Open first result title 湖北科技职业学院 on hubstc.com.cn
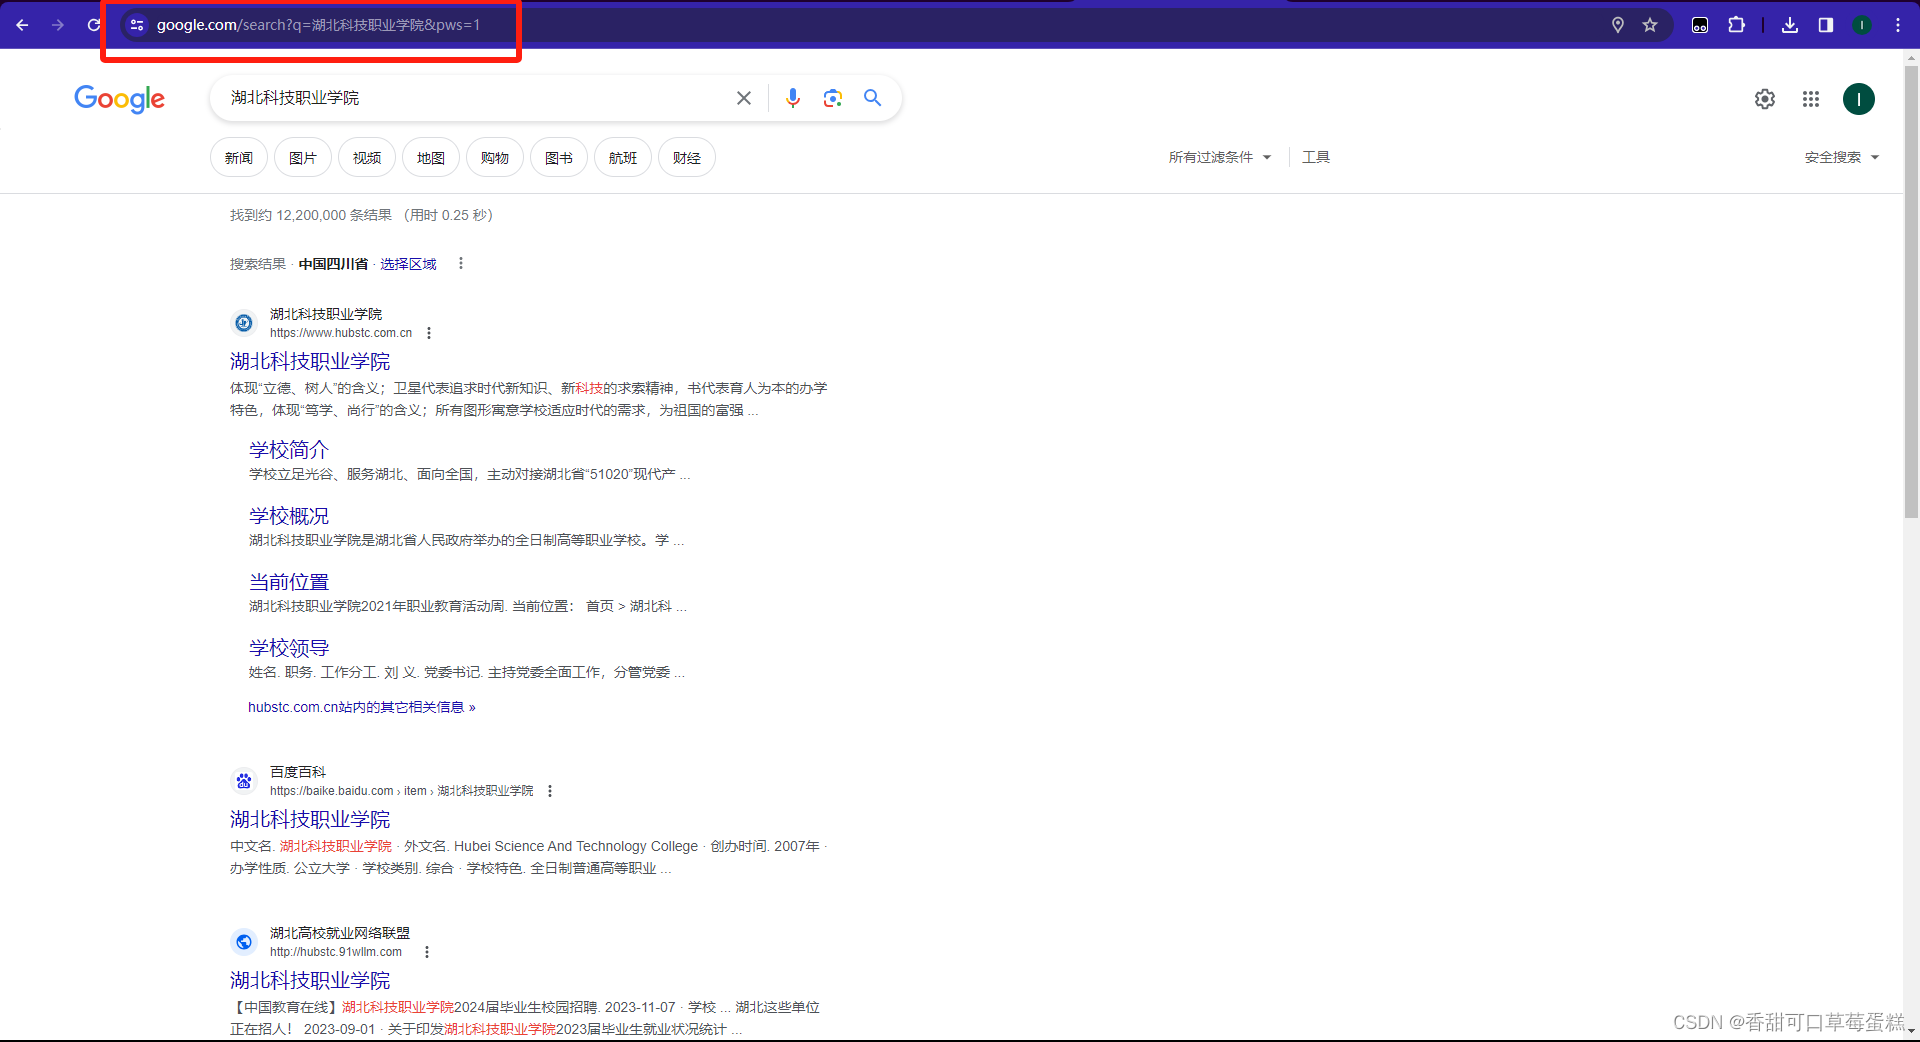This screenshot has width=1920, height=1042. click(310, 361)
